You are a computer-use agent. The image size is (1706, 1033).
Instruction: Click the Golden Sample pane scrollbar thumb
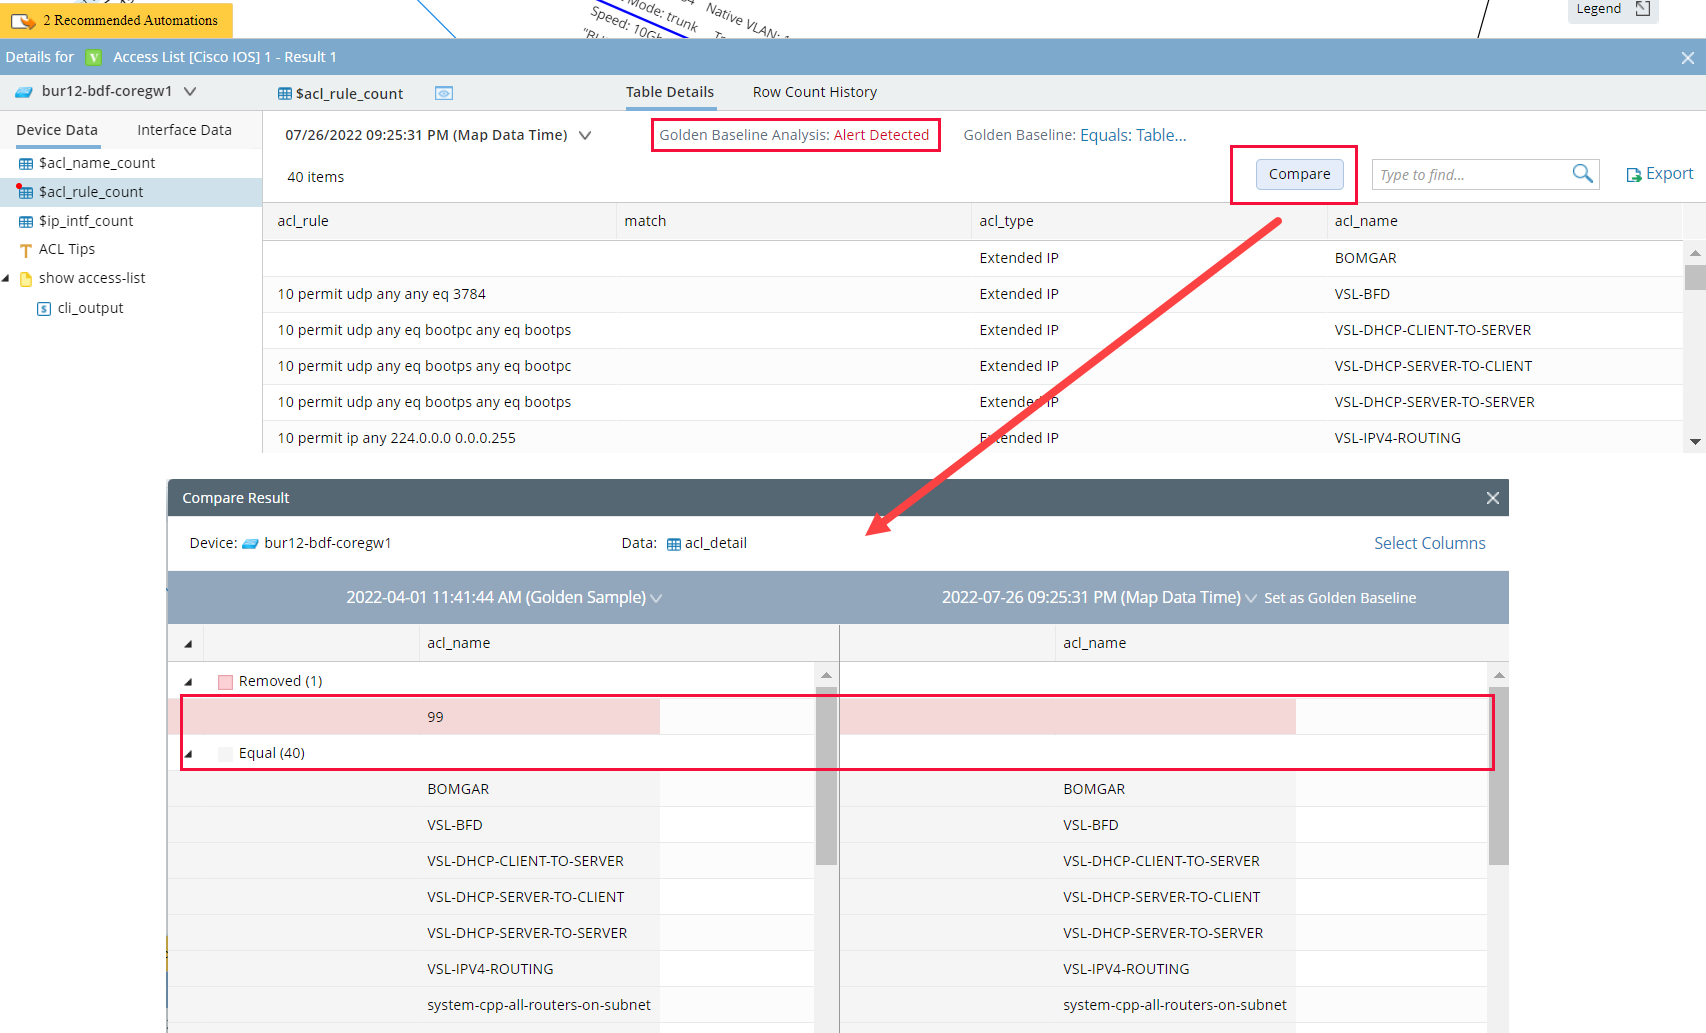pyautogui.click(x=826, y=777)
